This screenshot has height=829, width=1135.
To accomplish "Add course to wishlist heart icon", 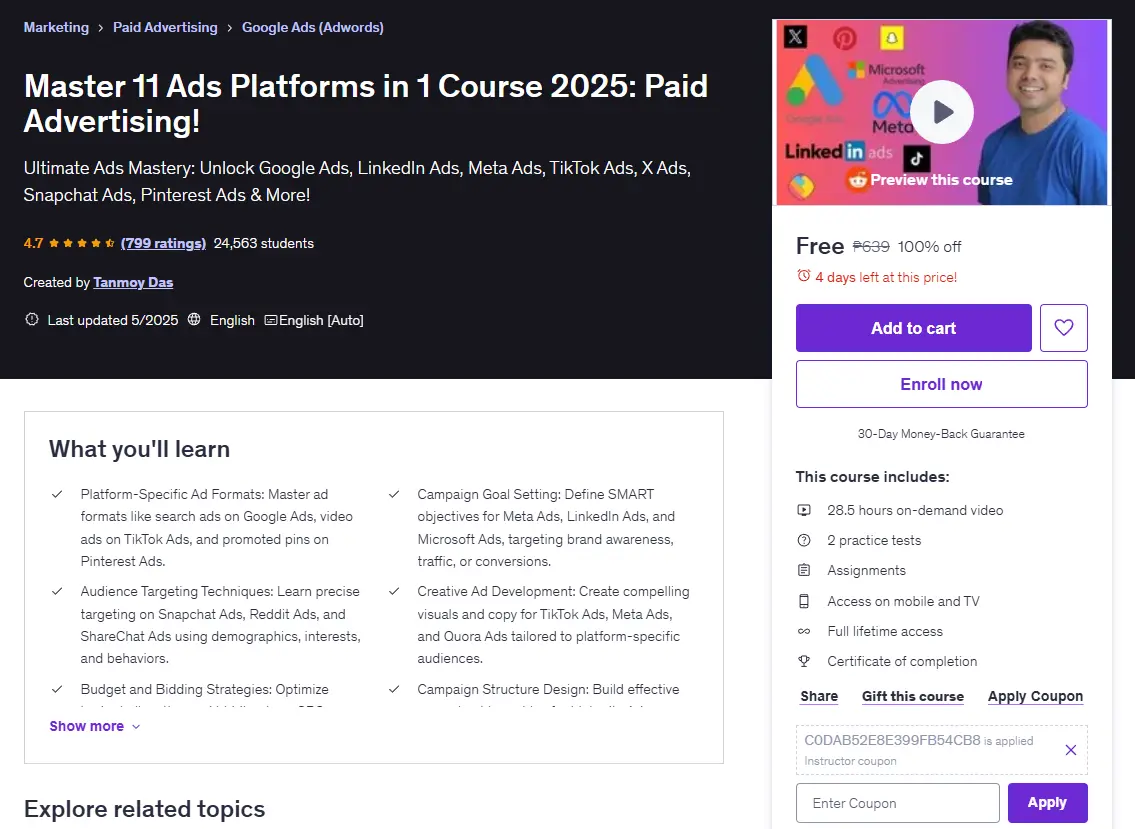I will (x=1063, y=328).
